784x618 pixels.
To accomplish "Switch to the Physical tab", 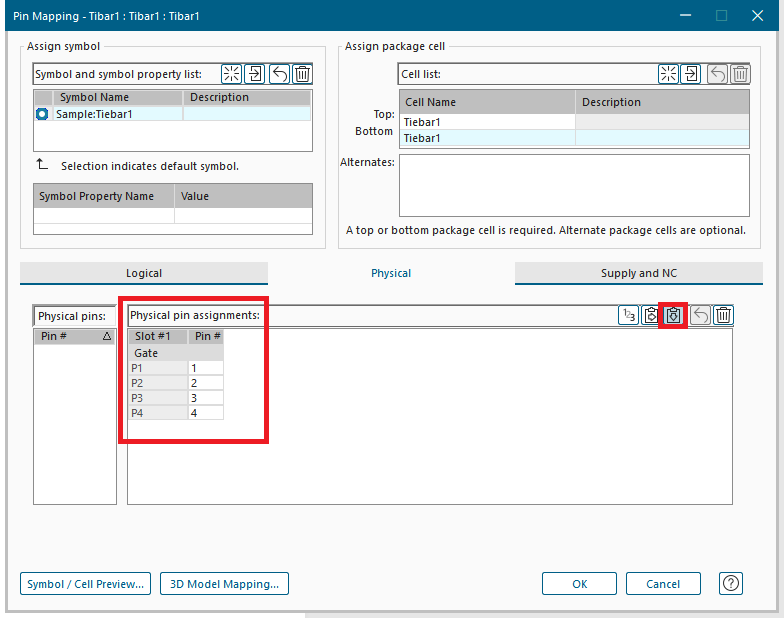I will coord(391,273).
